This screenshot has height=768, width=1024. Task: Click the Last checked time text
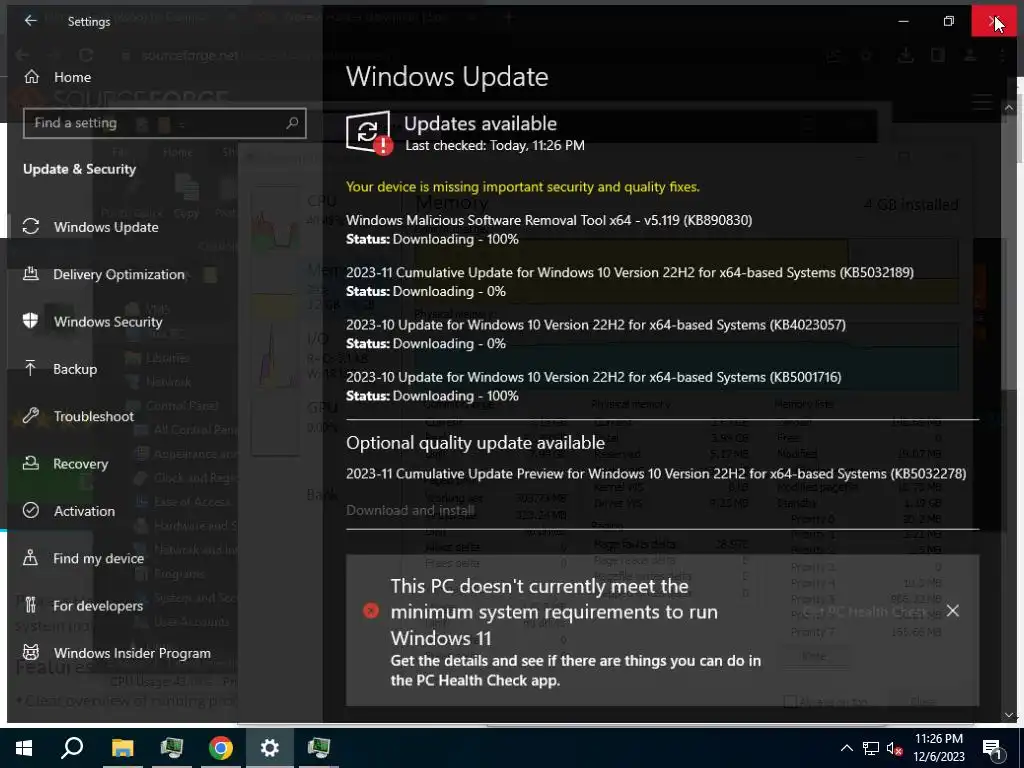click(495, 146)
